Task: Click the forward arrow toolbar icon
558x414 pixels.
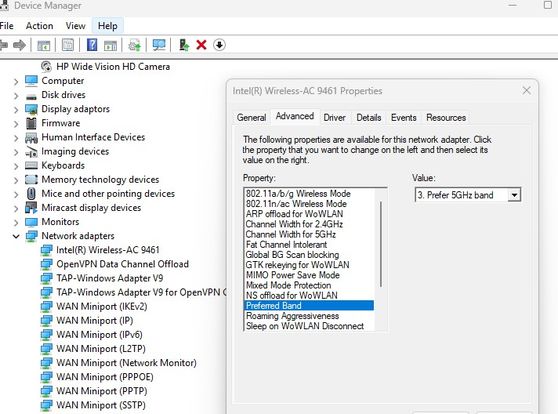Action: point(19,45)
